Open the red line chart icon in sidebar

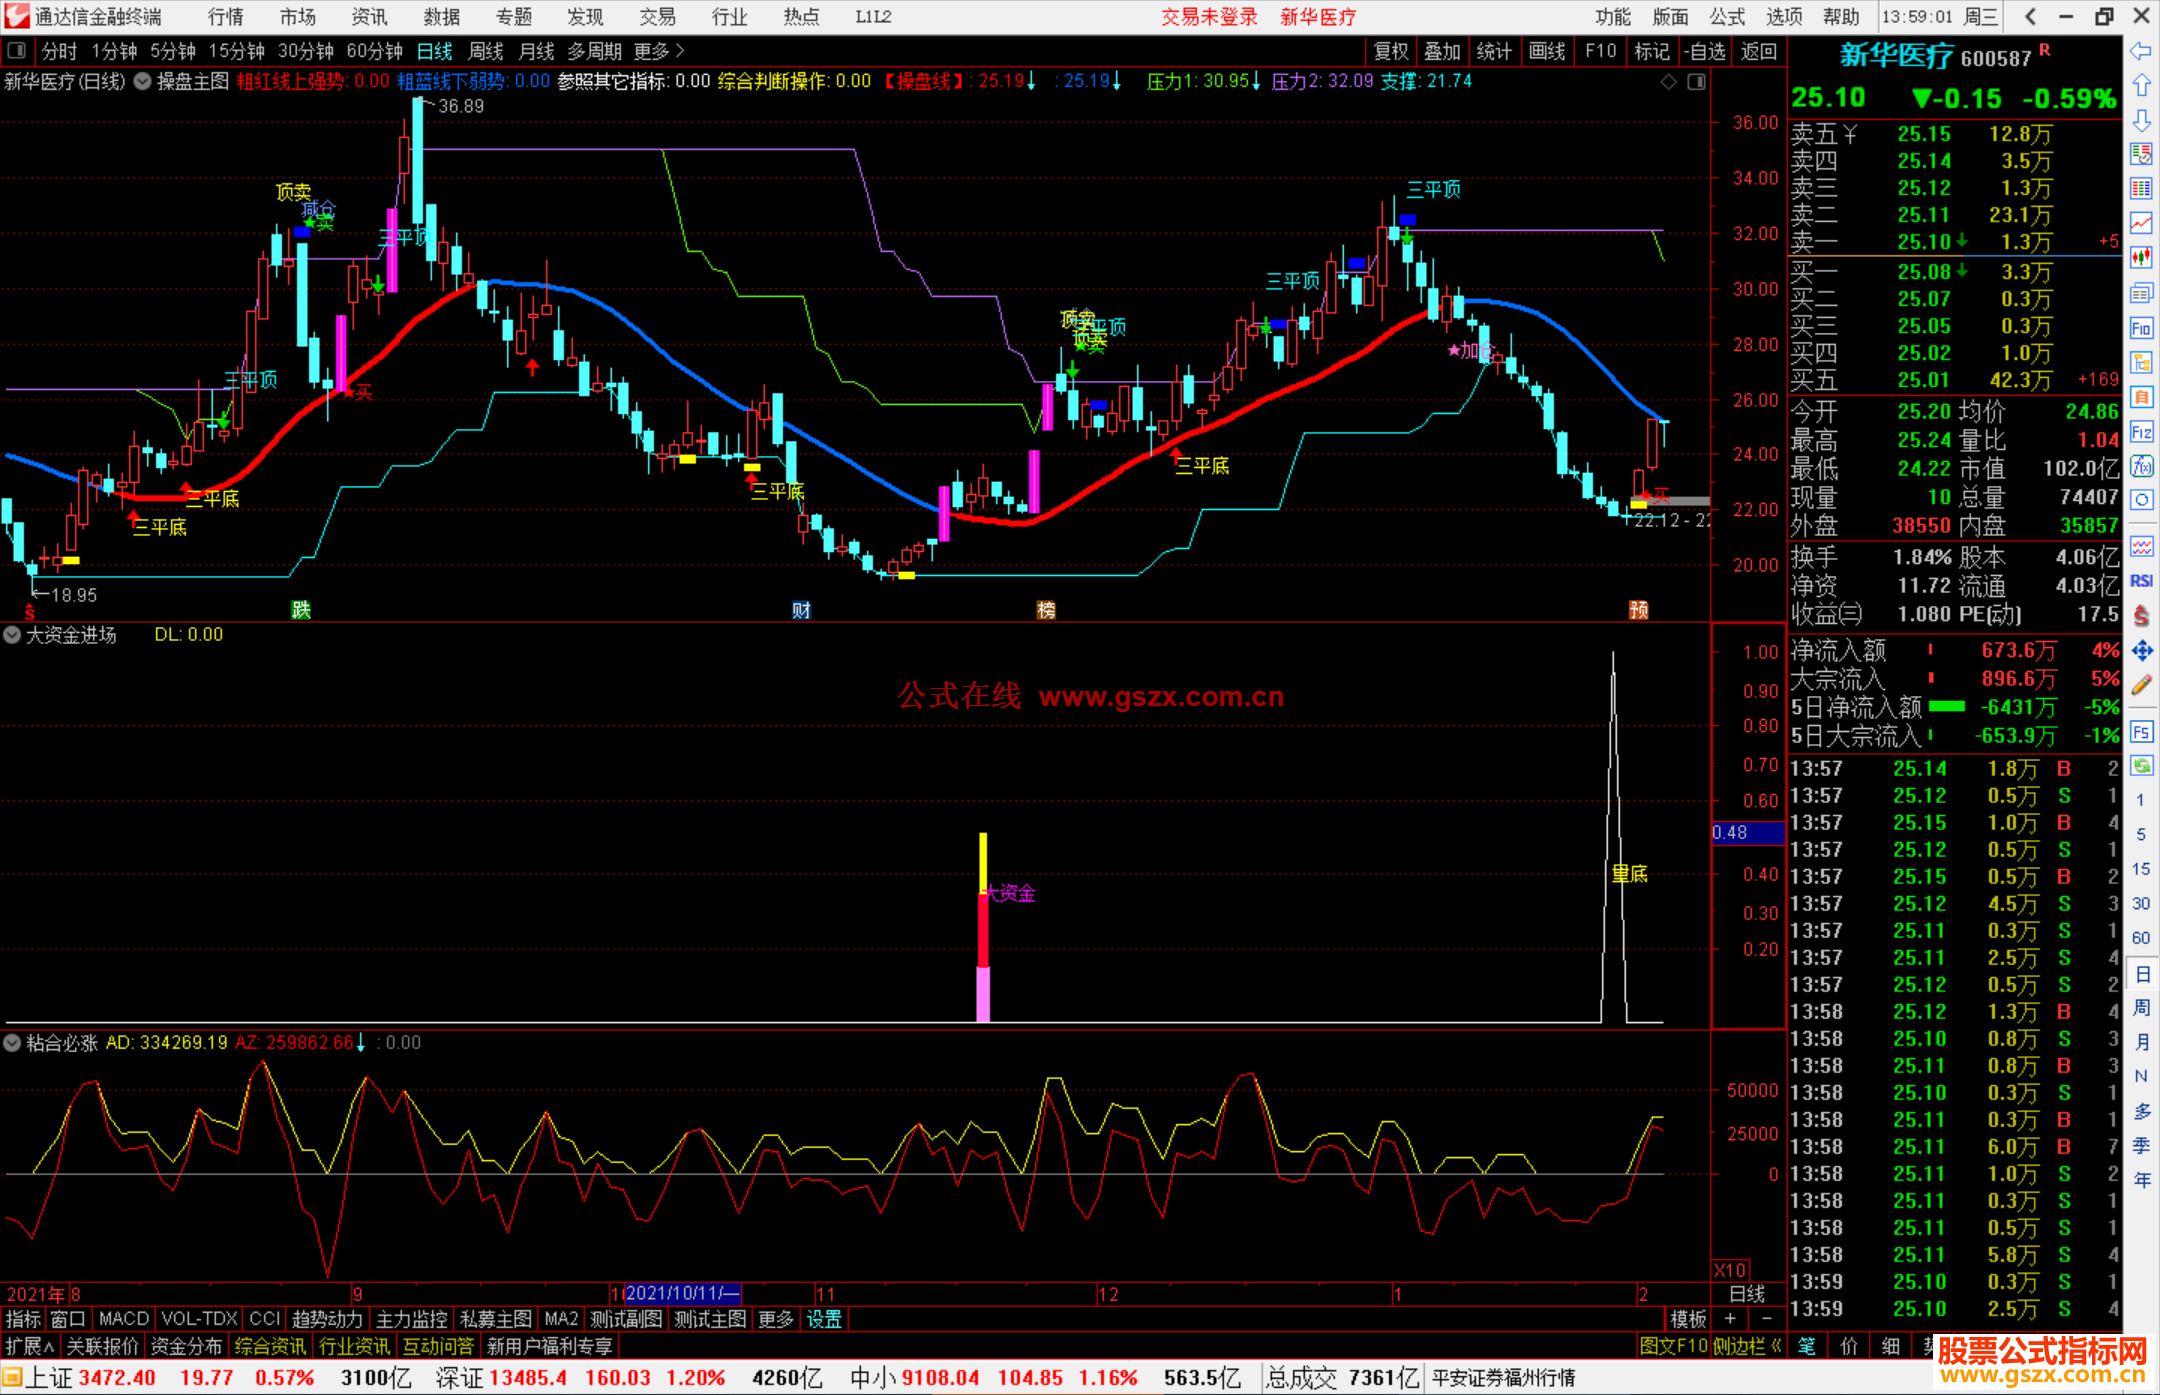2141,224
